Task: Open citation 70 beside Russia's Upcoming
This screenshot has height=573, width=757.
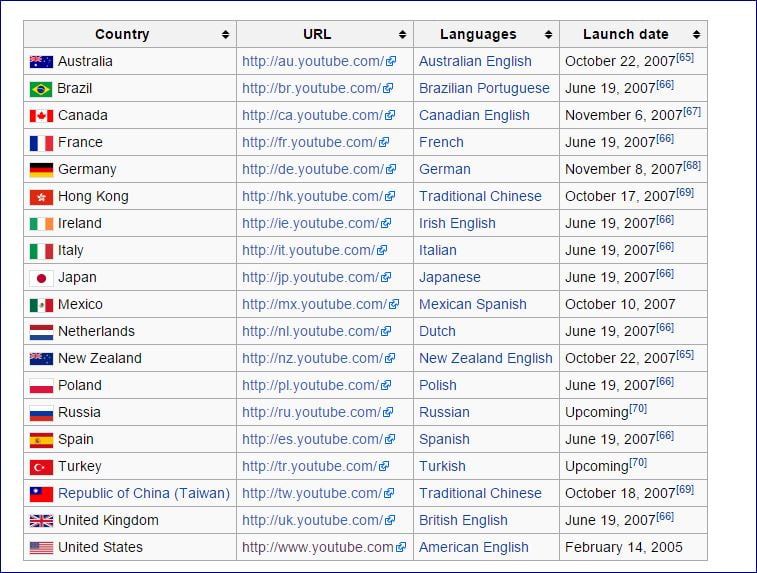Action: (x=638, y=408)
